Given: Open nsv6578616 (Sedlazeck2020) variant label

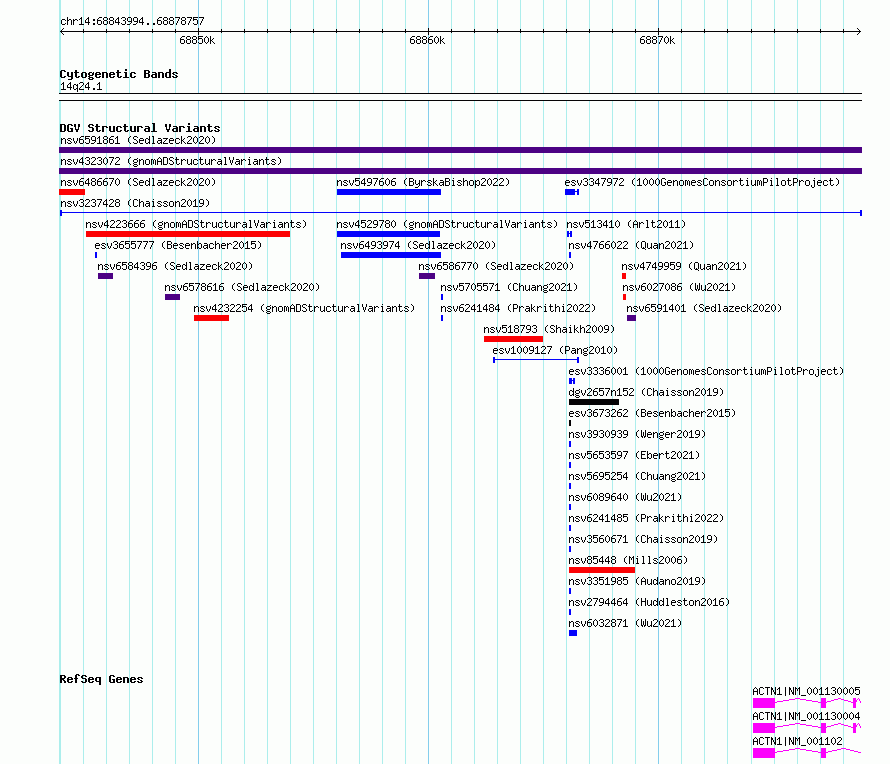Looking at the screenshot, I should pos(242,287).
